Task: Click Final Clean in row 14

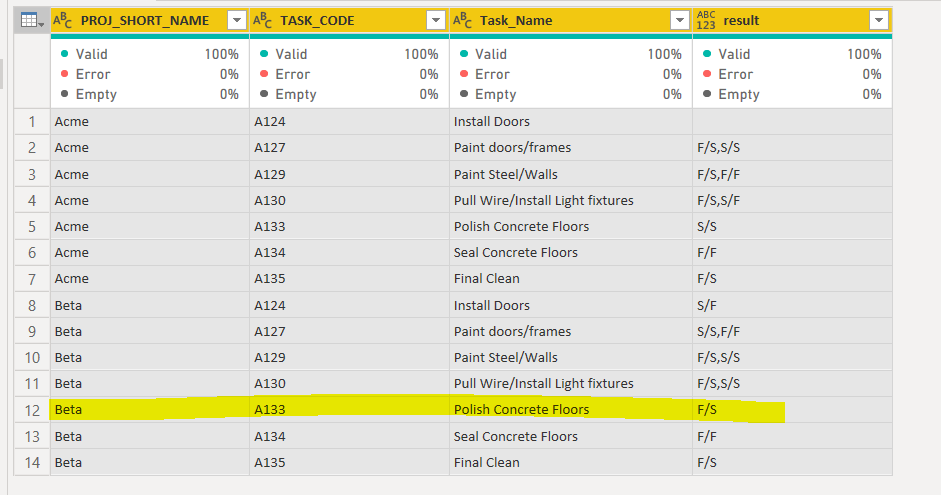Action: pos(571,463)
